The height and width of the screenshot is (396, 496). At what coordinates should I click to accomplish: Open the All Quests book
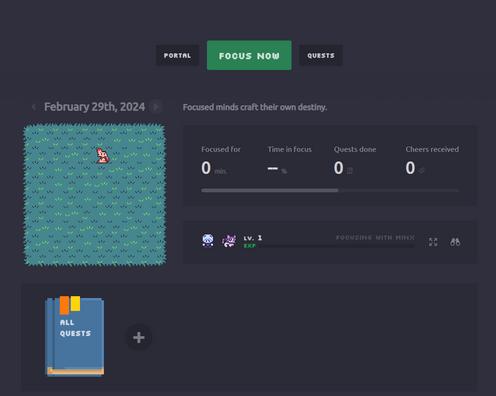[75, 337]
